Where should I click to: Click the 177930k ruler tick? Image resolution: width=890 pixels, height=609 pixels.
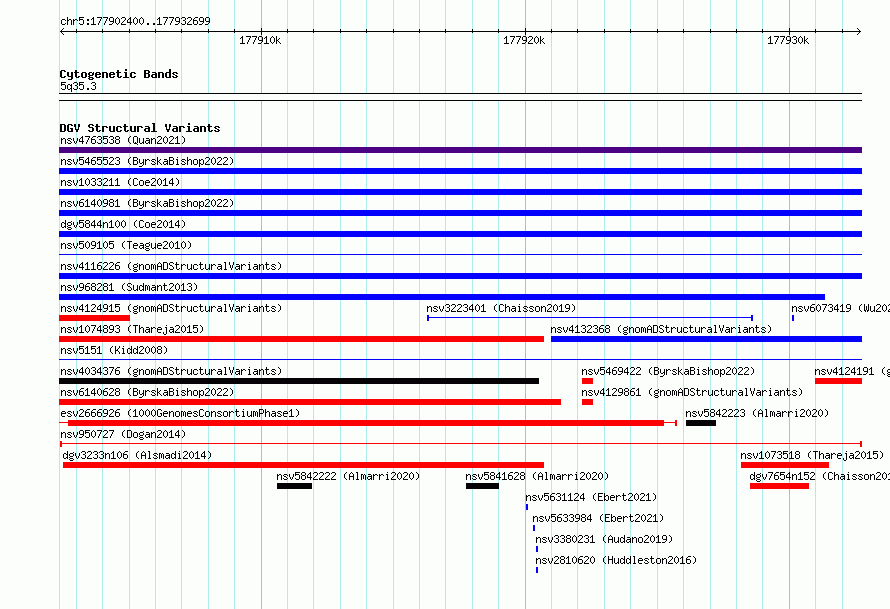click(x=788, y=40)
